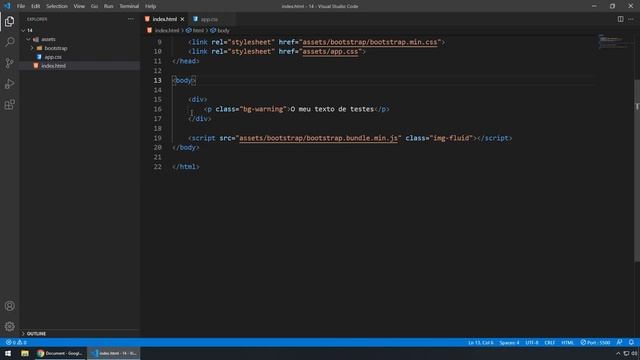This screenshot has width=640, height=360.
Task: Close the index.html tab
Action: 182,19
